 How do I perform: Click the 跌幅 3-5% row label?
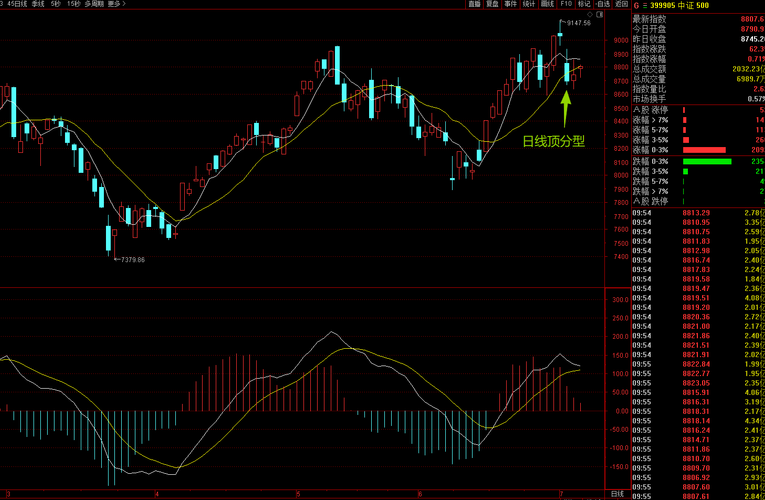click(650, 171)
